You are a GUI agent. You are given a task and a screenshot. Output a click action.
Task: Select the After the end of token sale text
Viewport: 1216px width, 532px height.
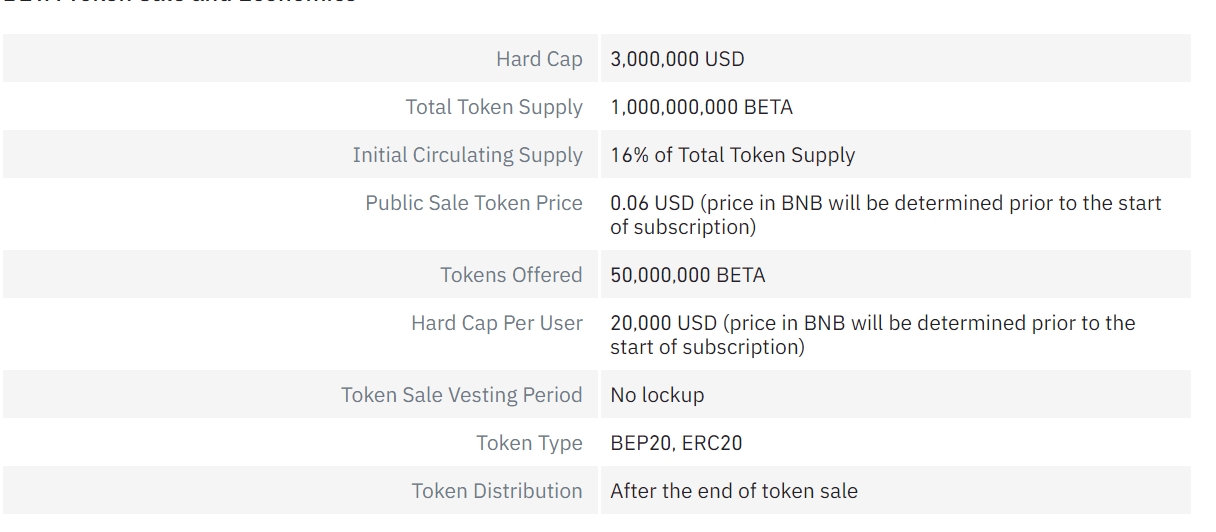tap(734, 491)
